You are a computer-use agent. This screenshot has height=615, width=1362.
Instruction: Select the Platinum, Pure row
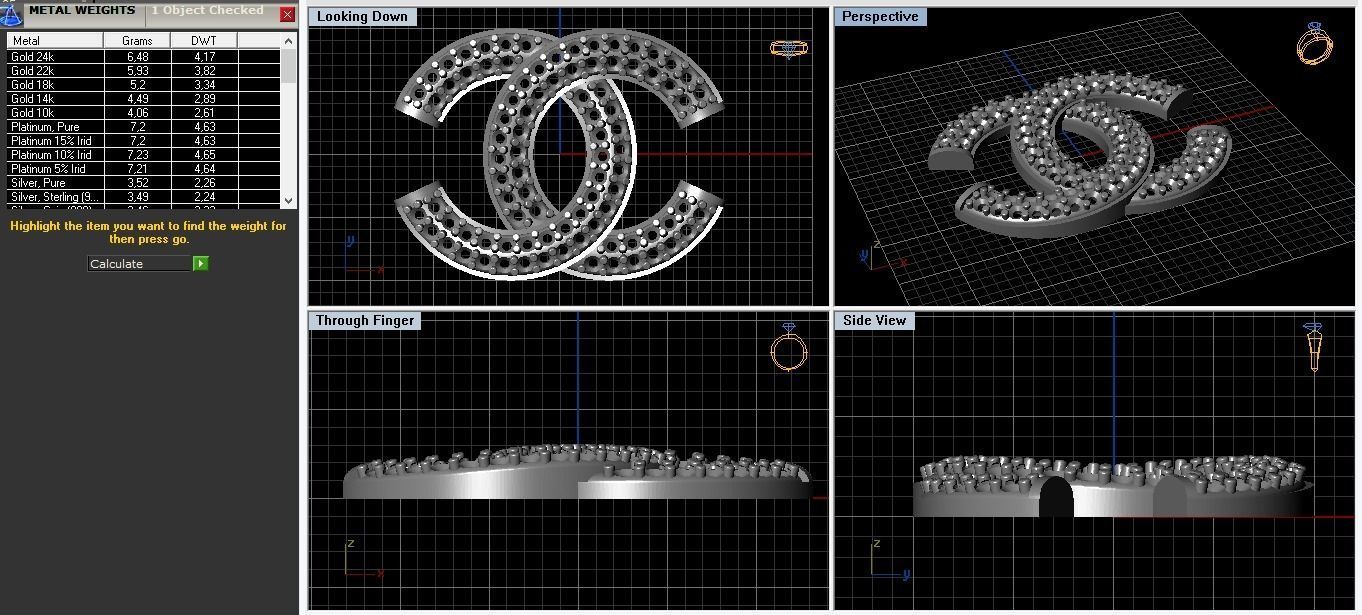[144, 127]
